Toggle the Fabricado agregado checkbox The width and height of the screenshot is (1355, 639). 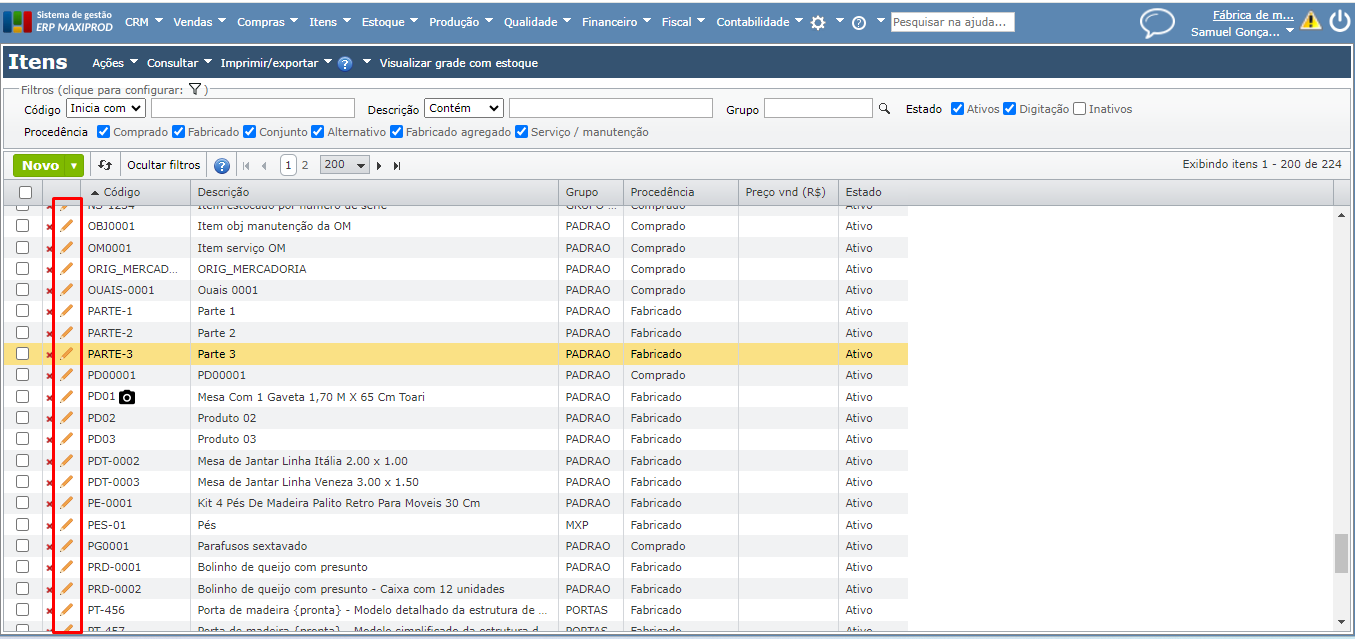(396, 132)
